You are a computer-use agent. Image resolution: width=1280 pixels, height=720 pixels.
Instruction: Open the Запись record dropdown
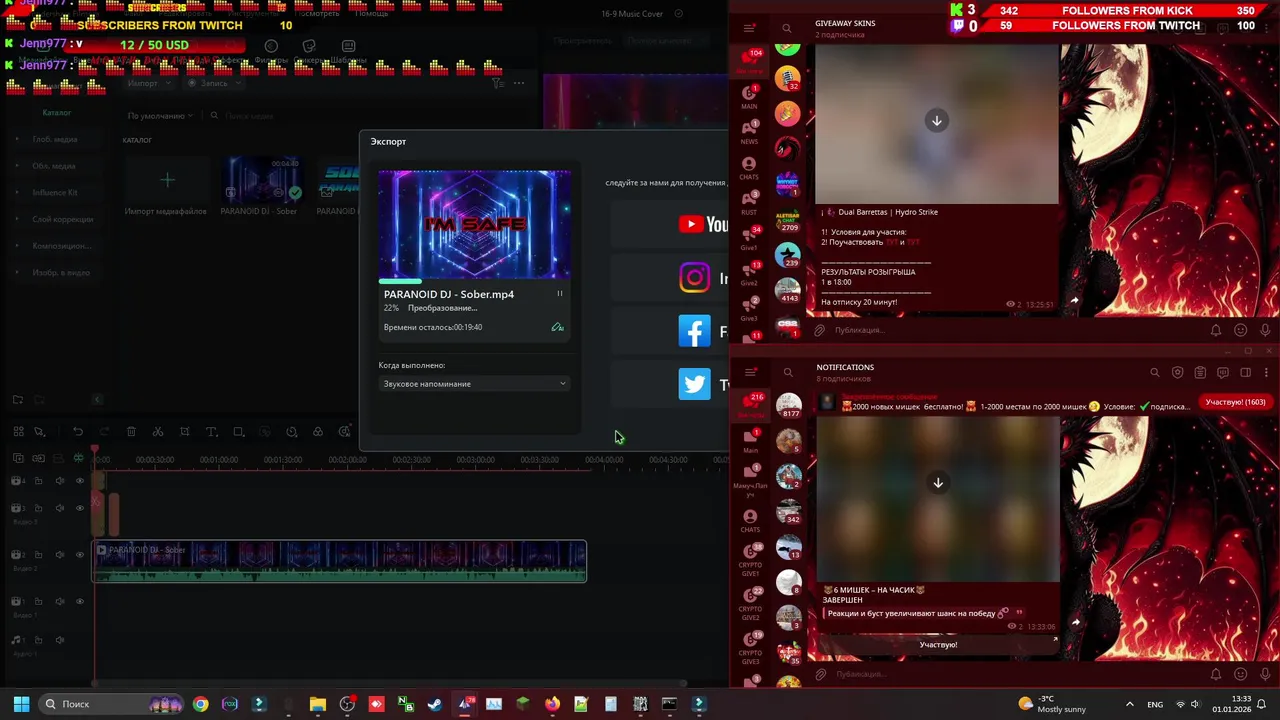[213, 83]
